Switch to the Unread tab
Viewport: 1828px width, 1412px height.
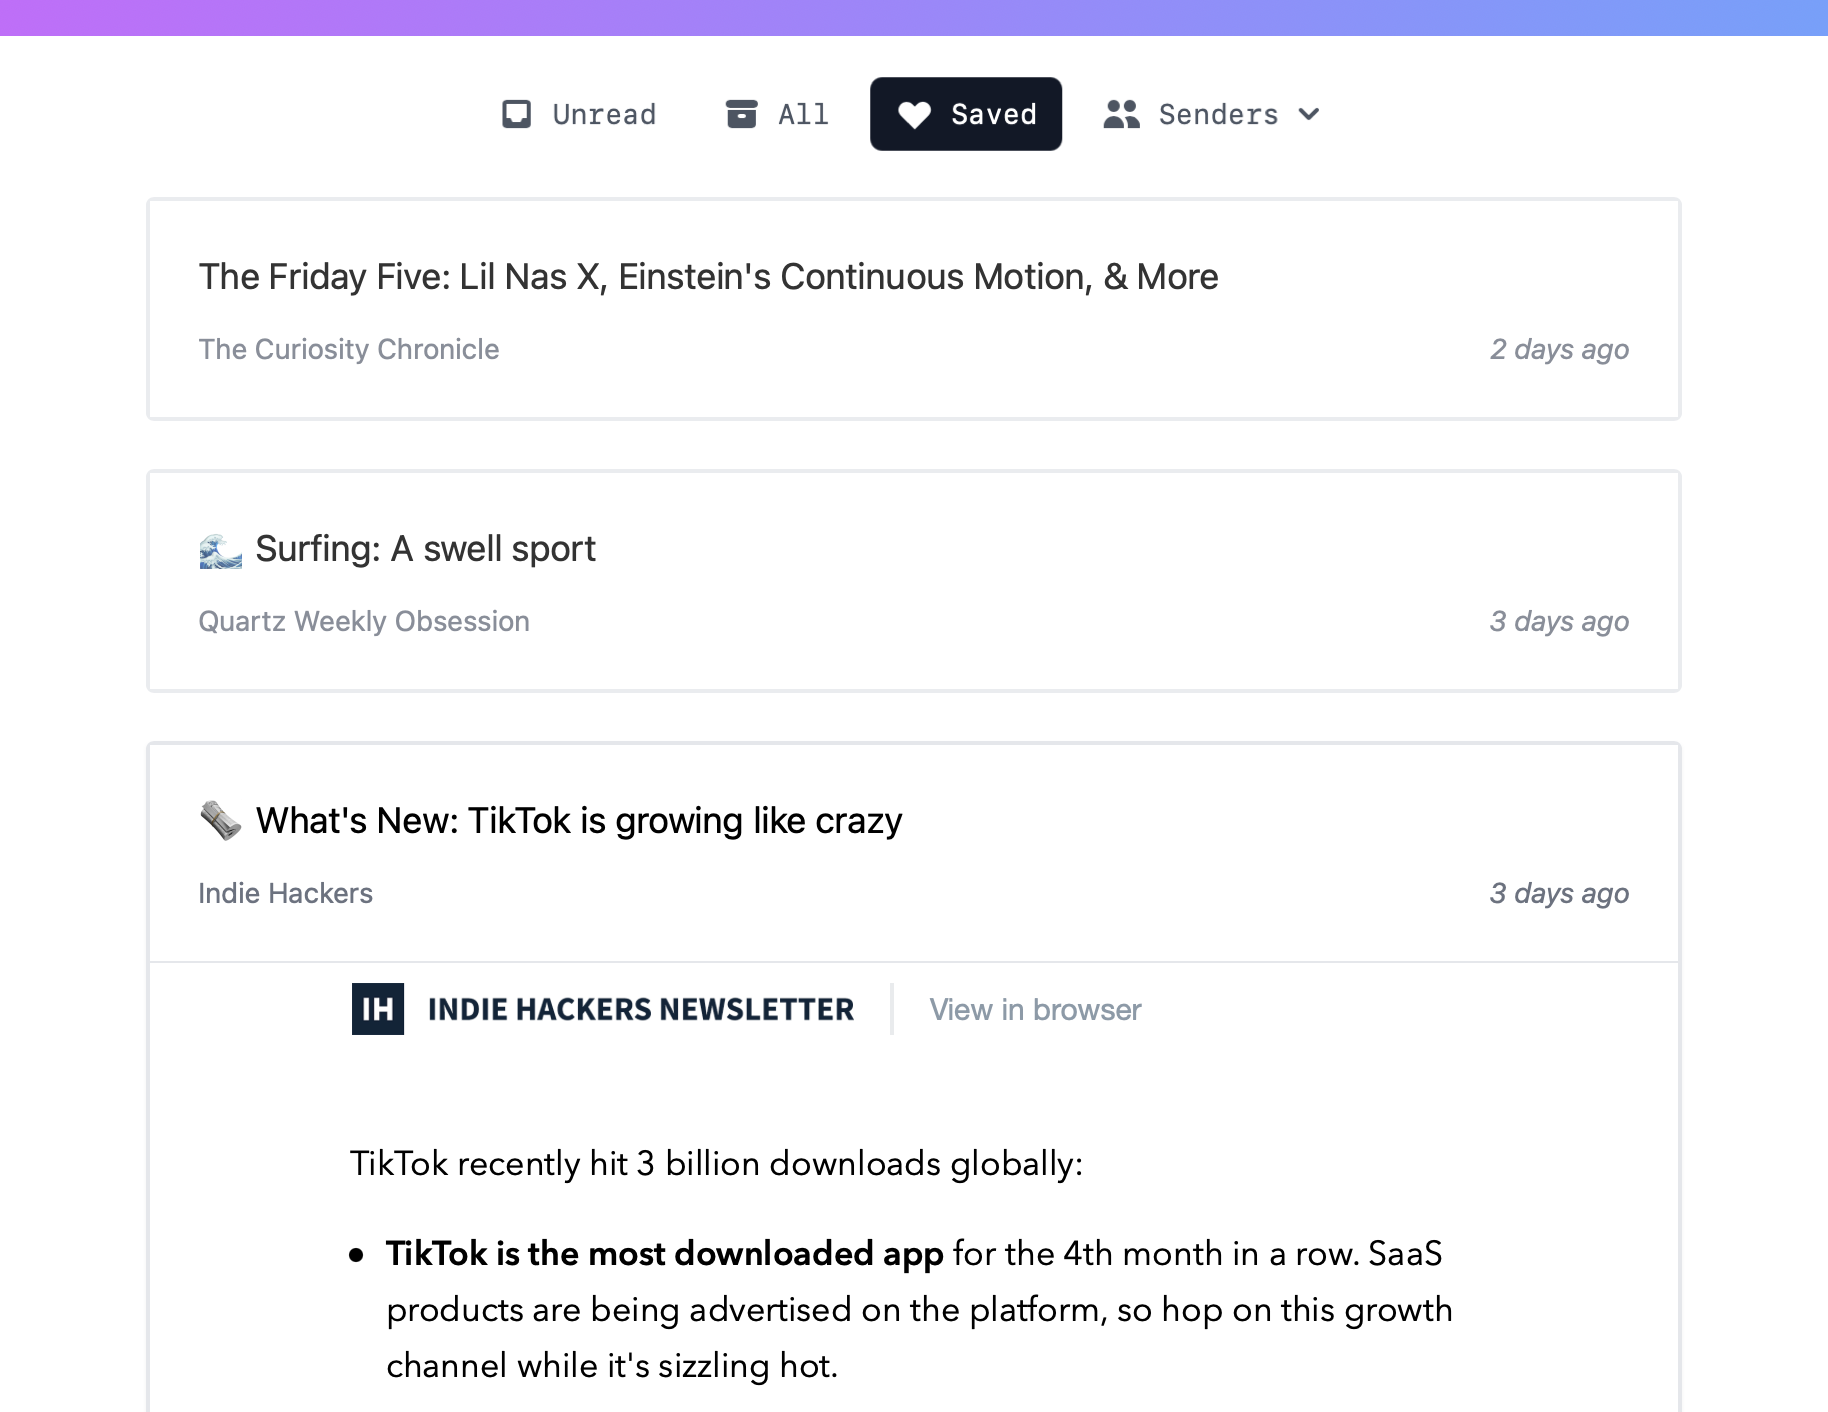[604, 115]
